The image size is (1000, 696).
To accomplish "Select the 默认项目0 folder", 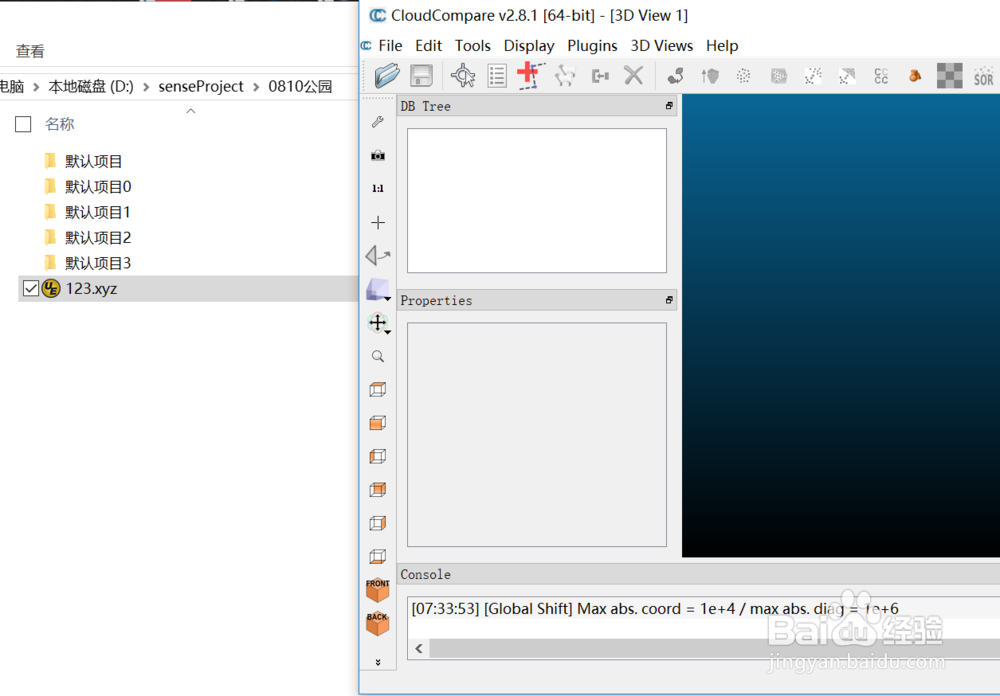I will (x=98, y=187).
